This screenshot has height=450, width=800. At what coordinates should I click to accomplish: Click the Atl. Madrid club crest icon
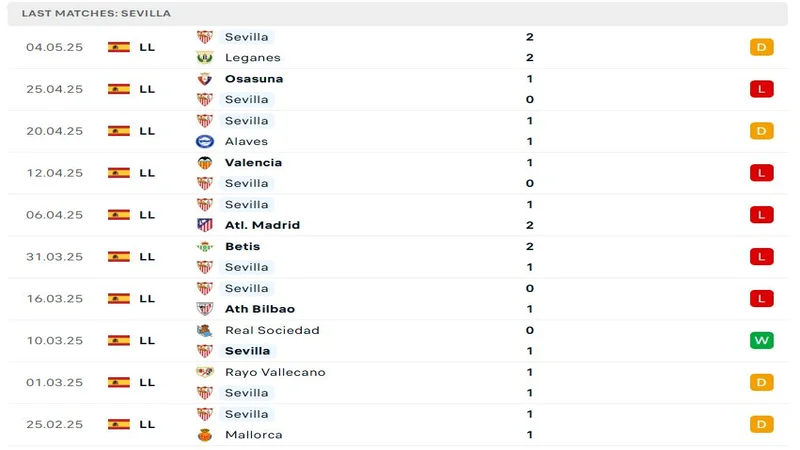[x=205, y=226]
